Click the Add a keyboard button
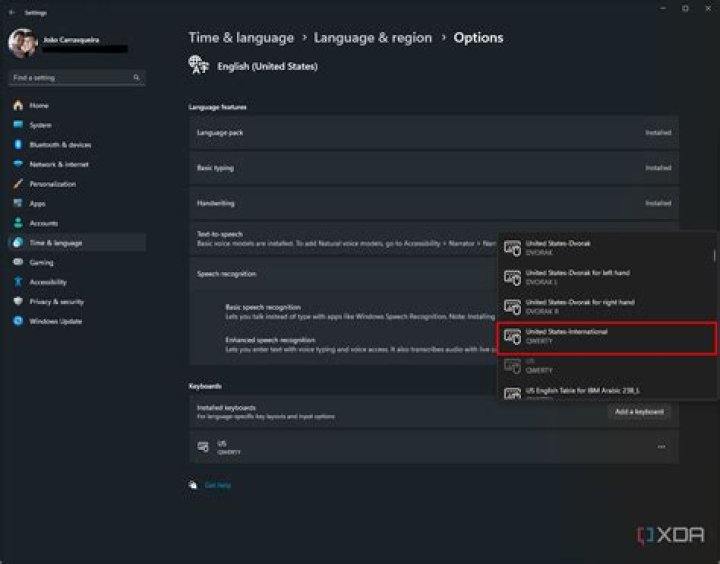Viewport: 720px width, 564px height. click(639, 412)
